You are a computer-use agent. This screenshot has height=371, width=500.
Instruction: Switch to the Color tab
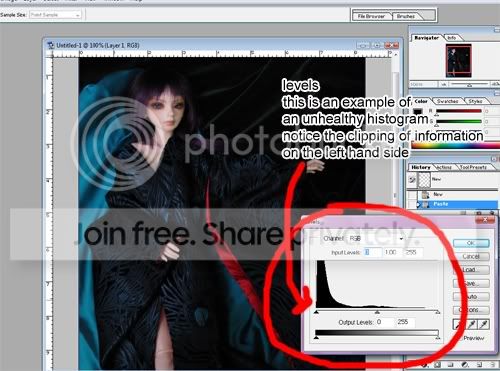click(421, 101)
